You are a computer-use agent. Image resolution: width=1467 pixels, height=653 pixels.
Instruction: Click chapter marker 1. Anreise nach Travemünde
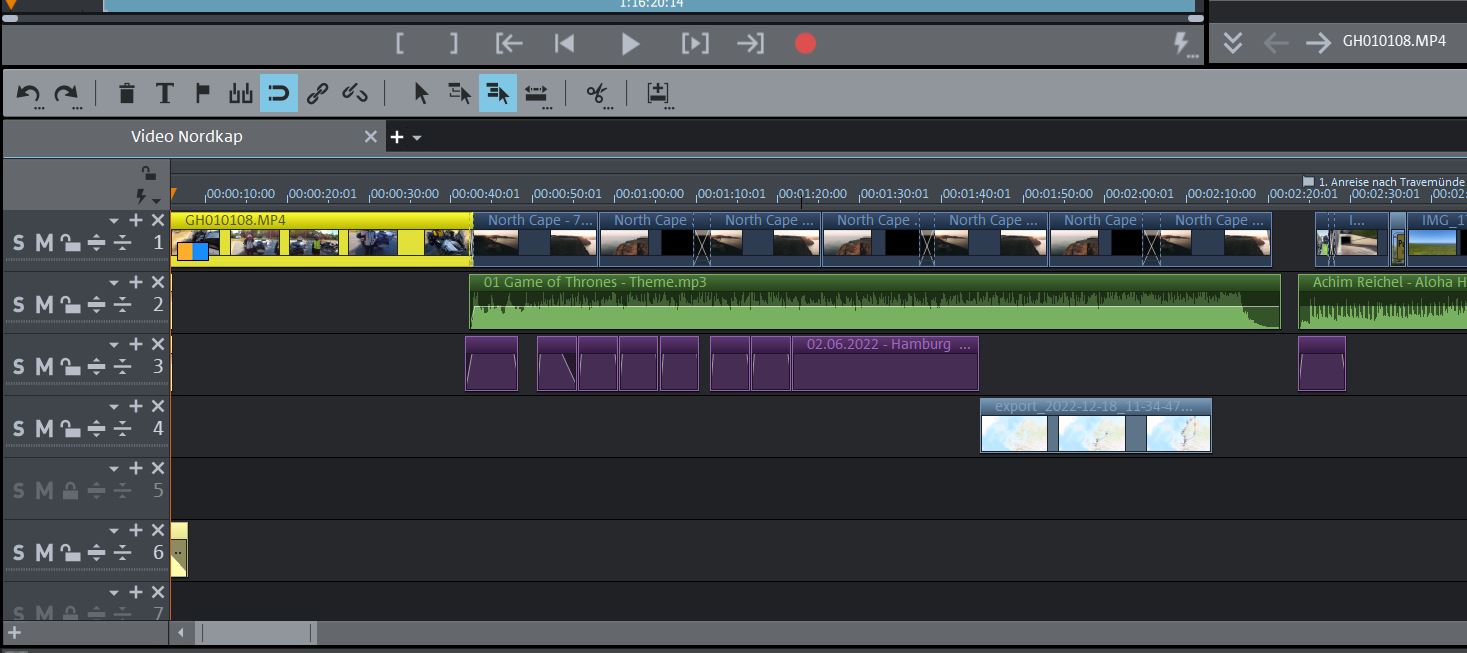pos(1385,182)
